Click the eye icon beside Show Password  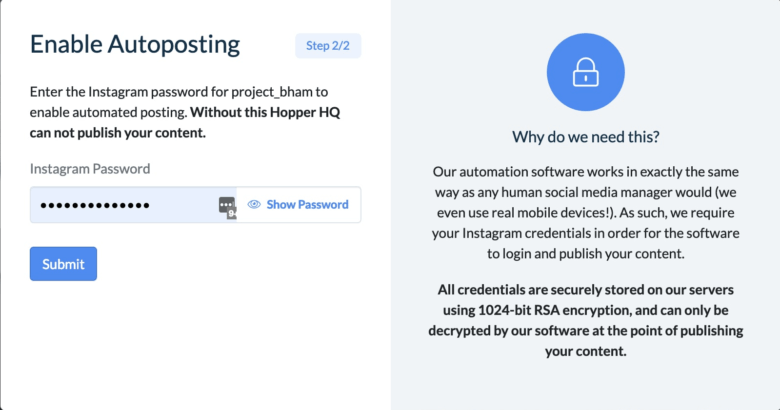pos(254,204)
